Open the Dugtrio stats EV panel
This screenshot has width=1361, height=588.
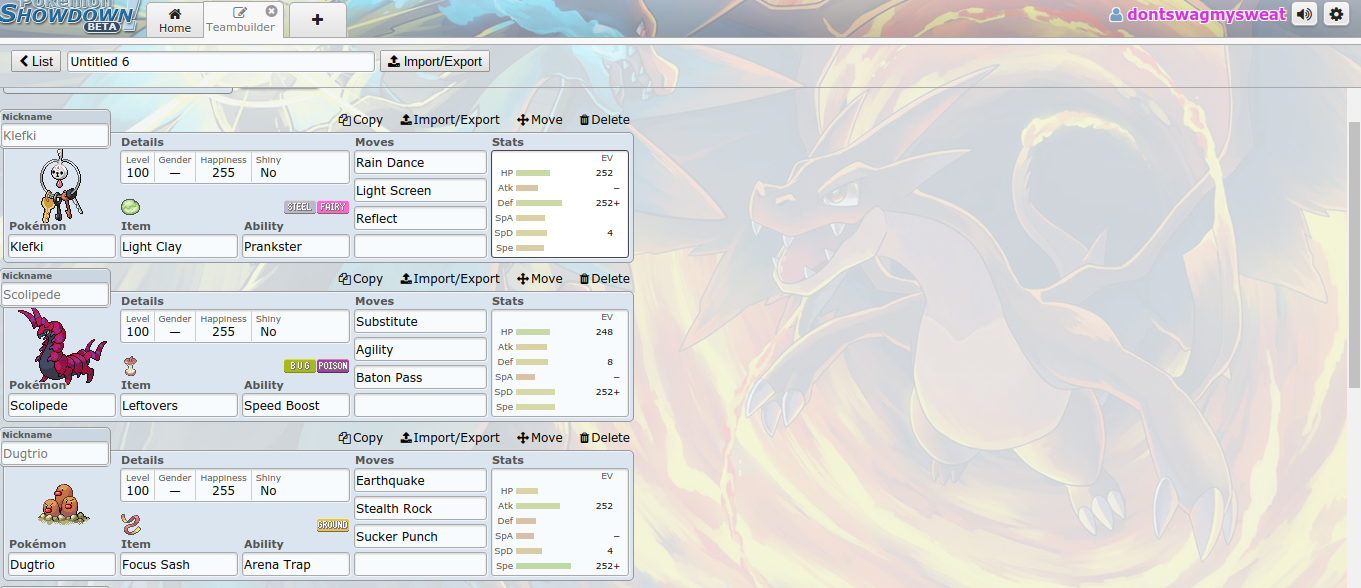click(x=560, y=522)
